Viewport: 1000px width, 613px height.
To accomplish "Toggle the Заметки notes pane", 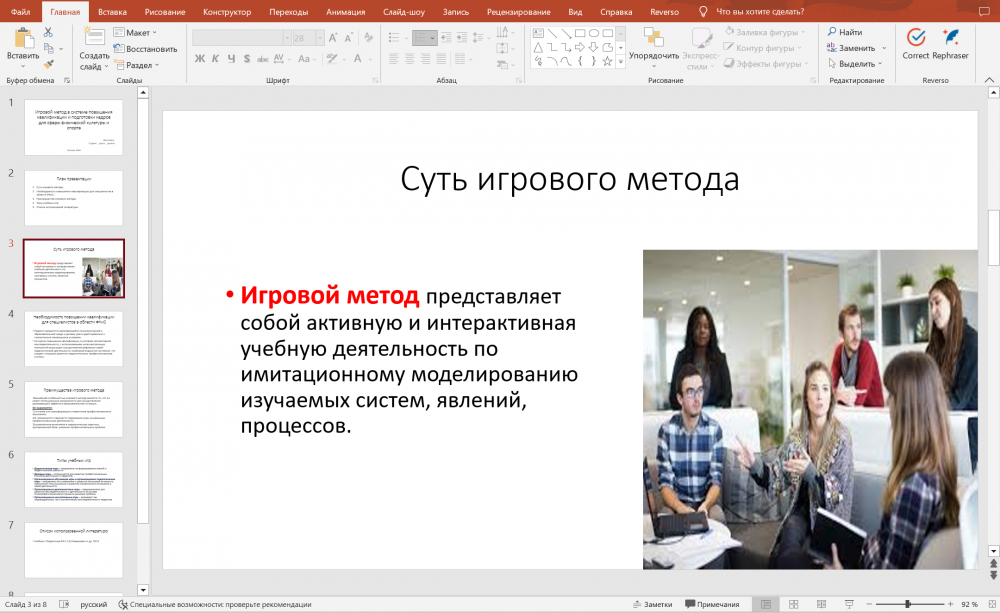I will [x=651, y=605].
